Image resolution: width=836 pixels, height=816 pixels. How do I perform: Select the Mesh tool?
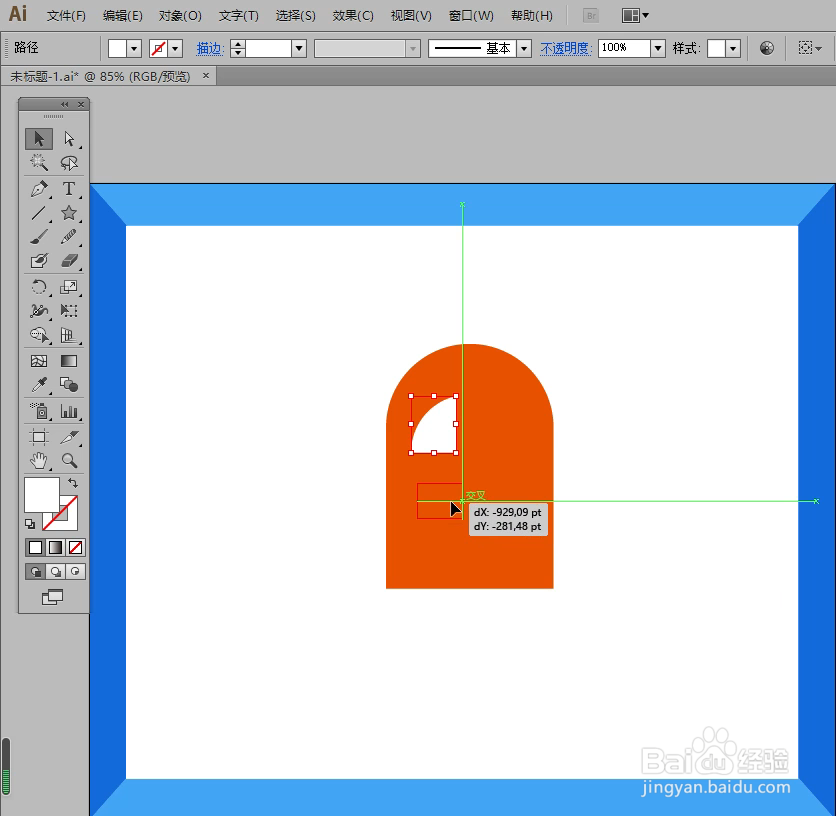coord(39,361)
